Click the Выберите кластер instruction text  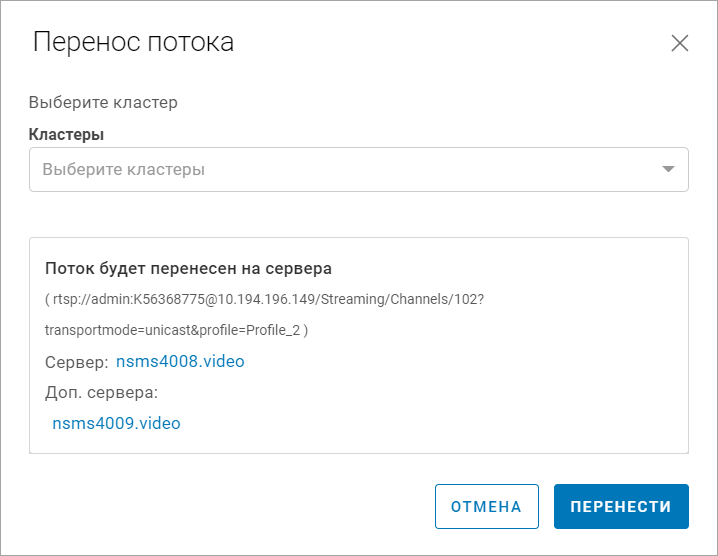103,102
